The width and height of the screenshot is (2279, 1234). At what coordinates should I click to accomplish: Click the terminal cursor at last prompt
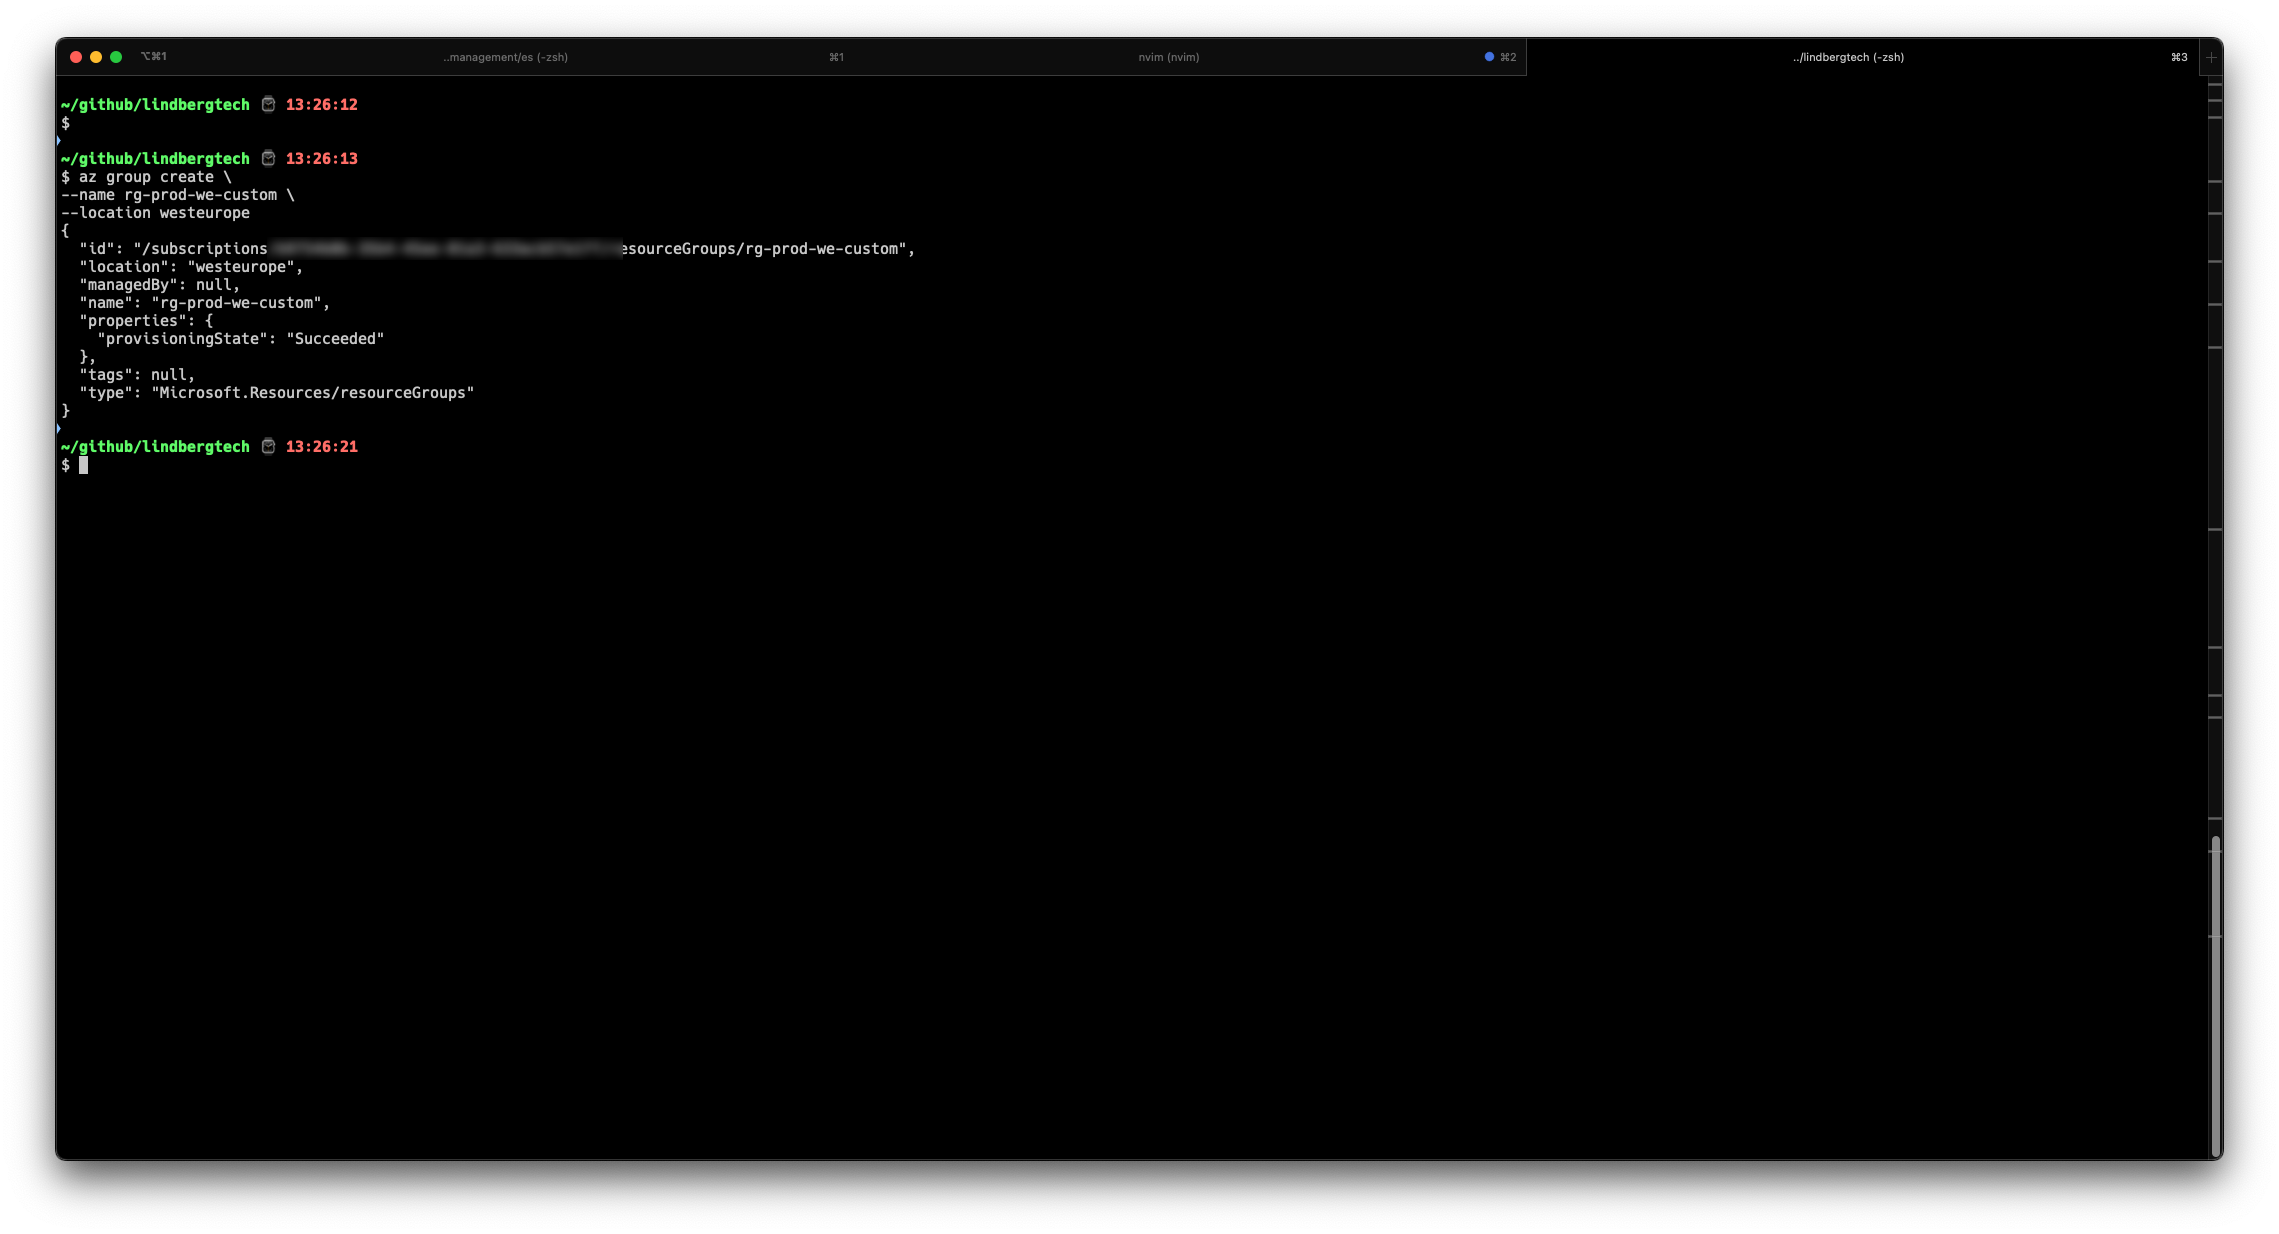[84, 465]
